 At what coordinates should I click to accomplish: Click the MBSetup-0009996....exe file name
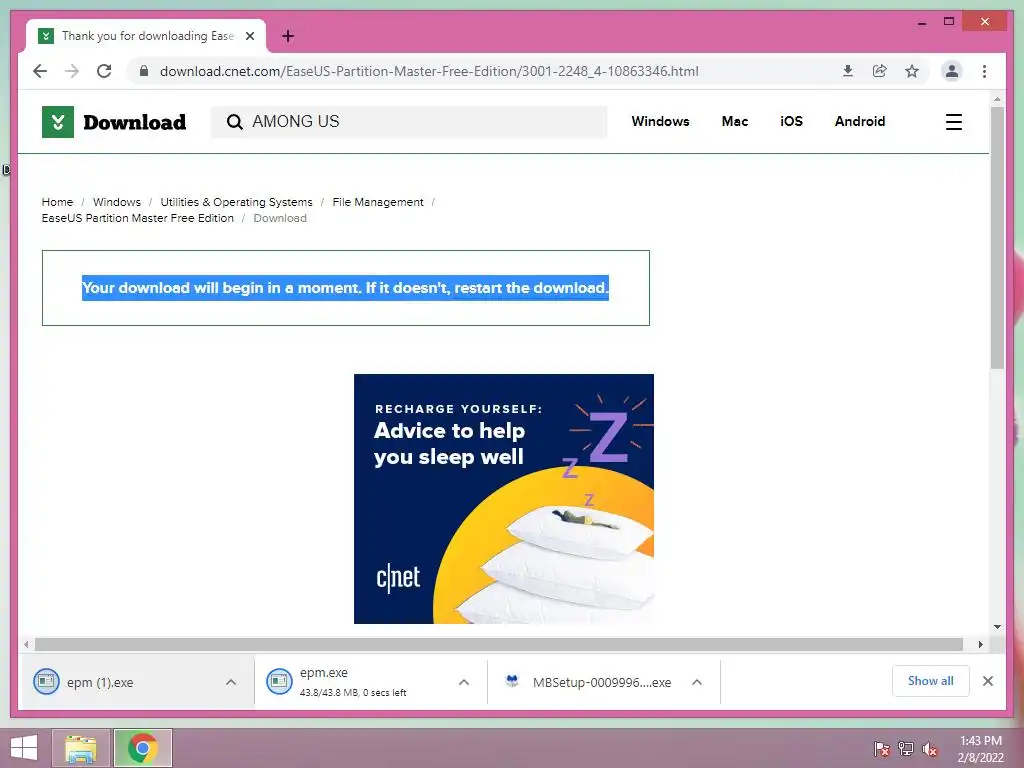(x=601, y=682)
